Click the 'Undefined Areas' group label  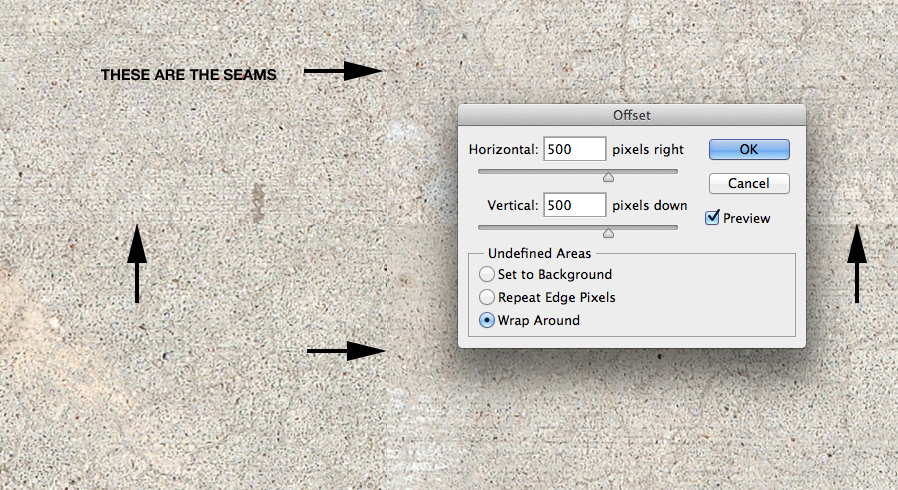[x=539, y=253]
